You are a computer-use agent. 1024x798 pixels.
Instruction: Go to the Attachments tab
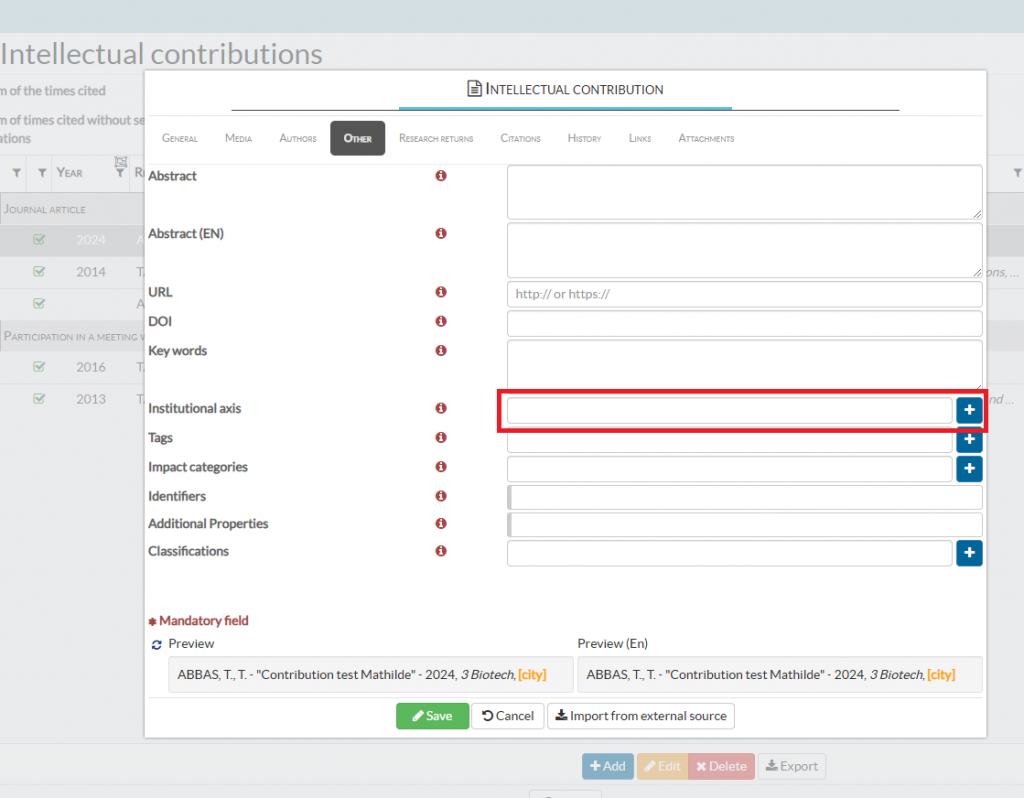coord(706,138)
